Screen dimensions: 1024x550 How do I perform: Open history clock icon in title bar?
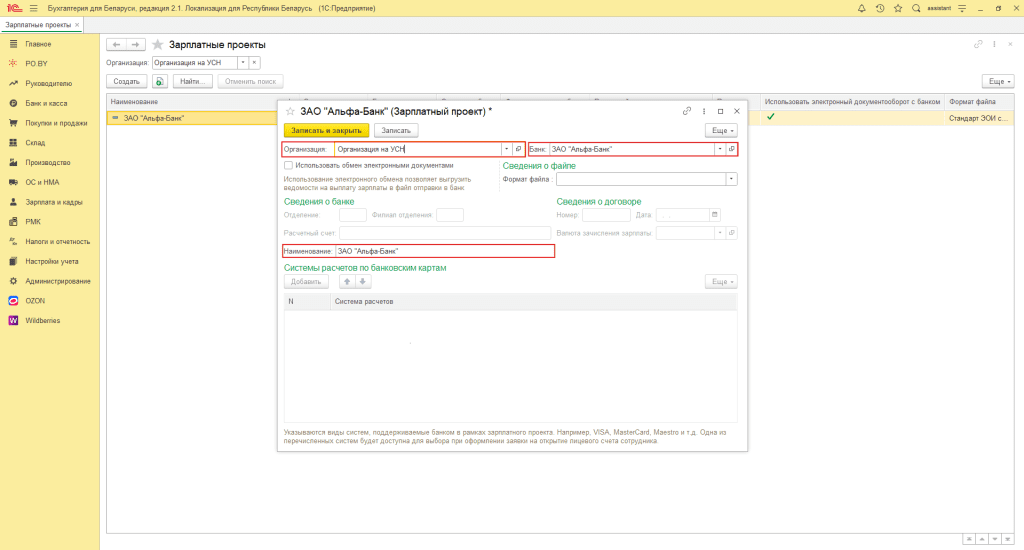coord(880,8)
